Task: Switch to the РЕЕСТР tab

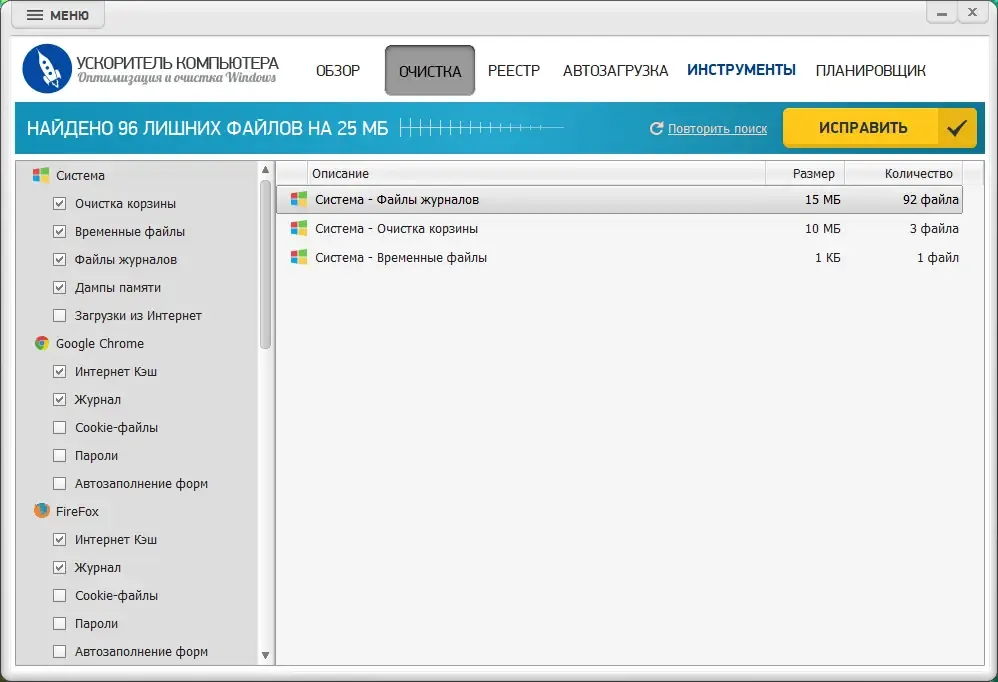Action: point(514,71)
